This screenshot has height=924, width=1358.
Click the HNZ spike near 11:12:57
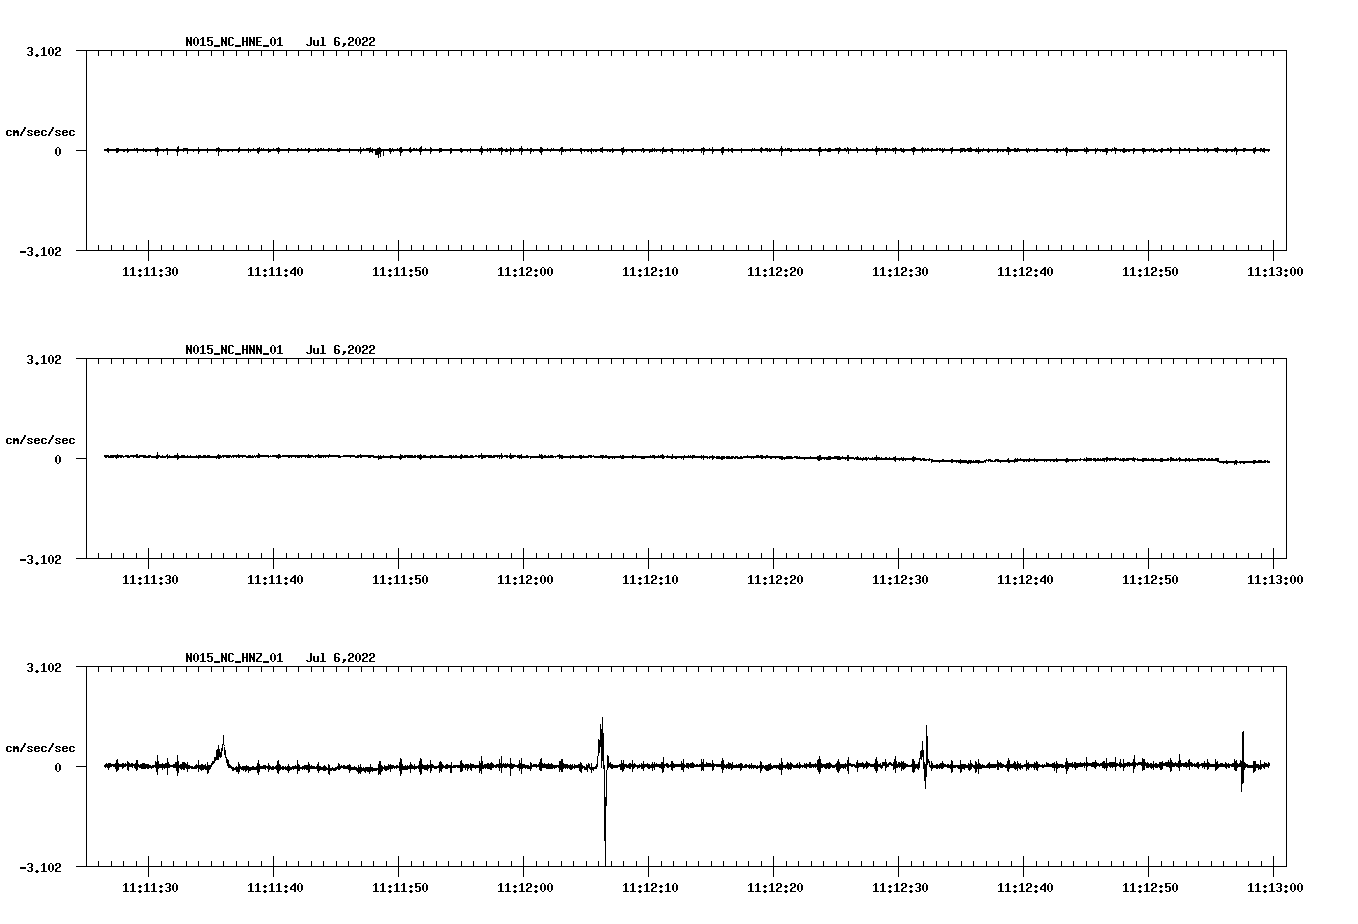click(1242, 762)
